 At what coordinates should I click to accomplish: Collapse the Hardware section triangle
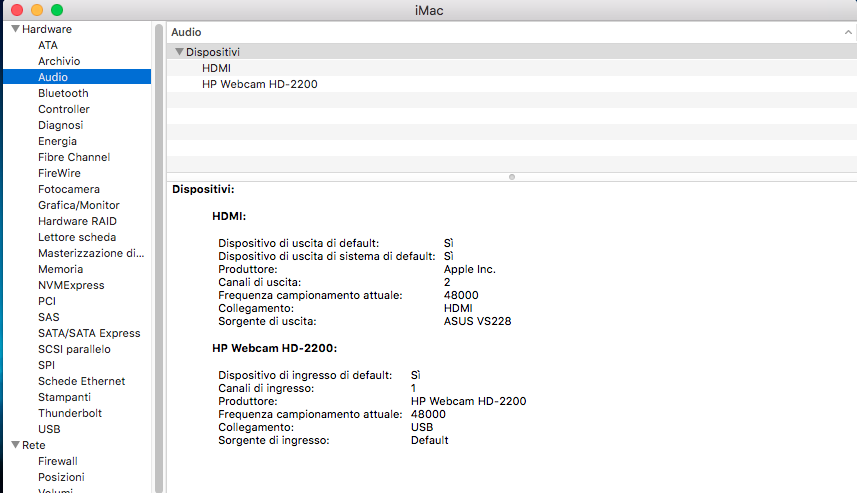tap(15, 29)
